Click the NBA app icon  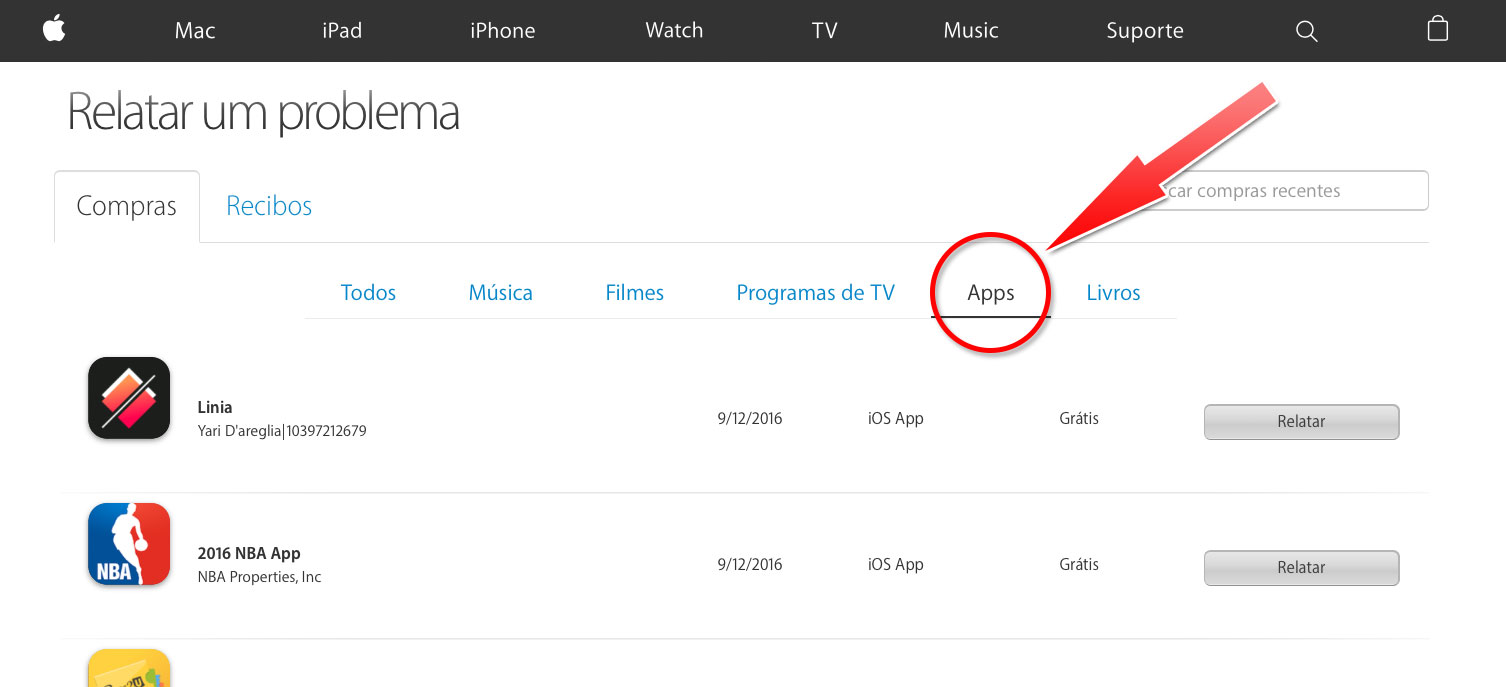129,544
